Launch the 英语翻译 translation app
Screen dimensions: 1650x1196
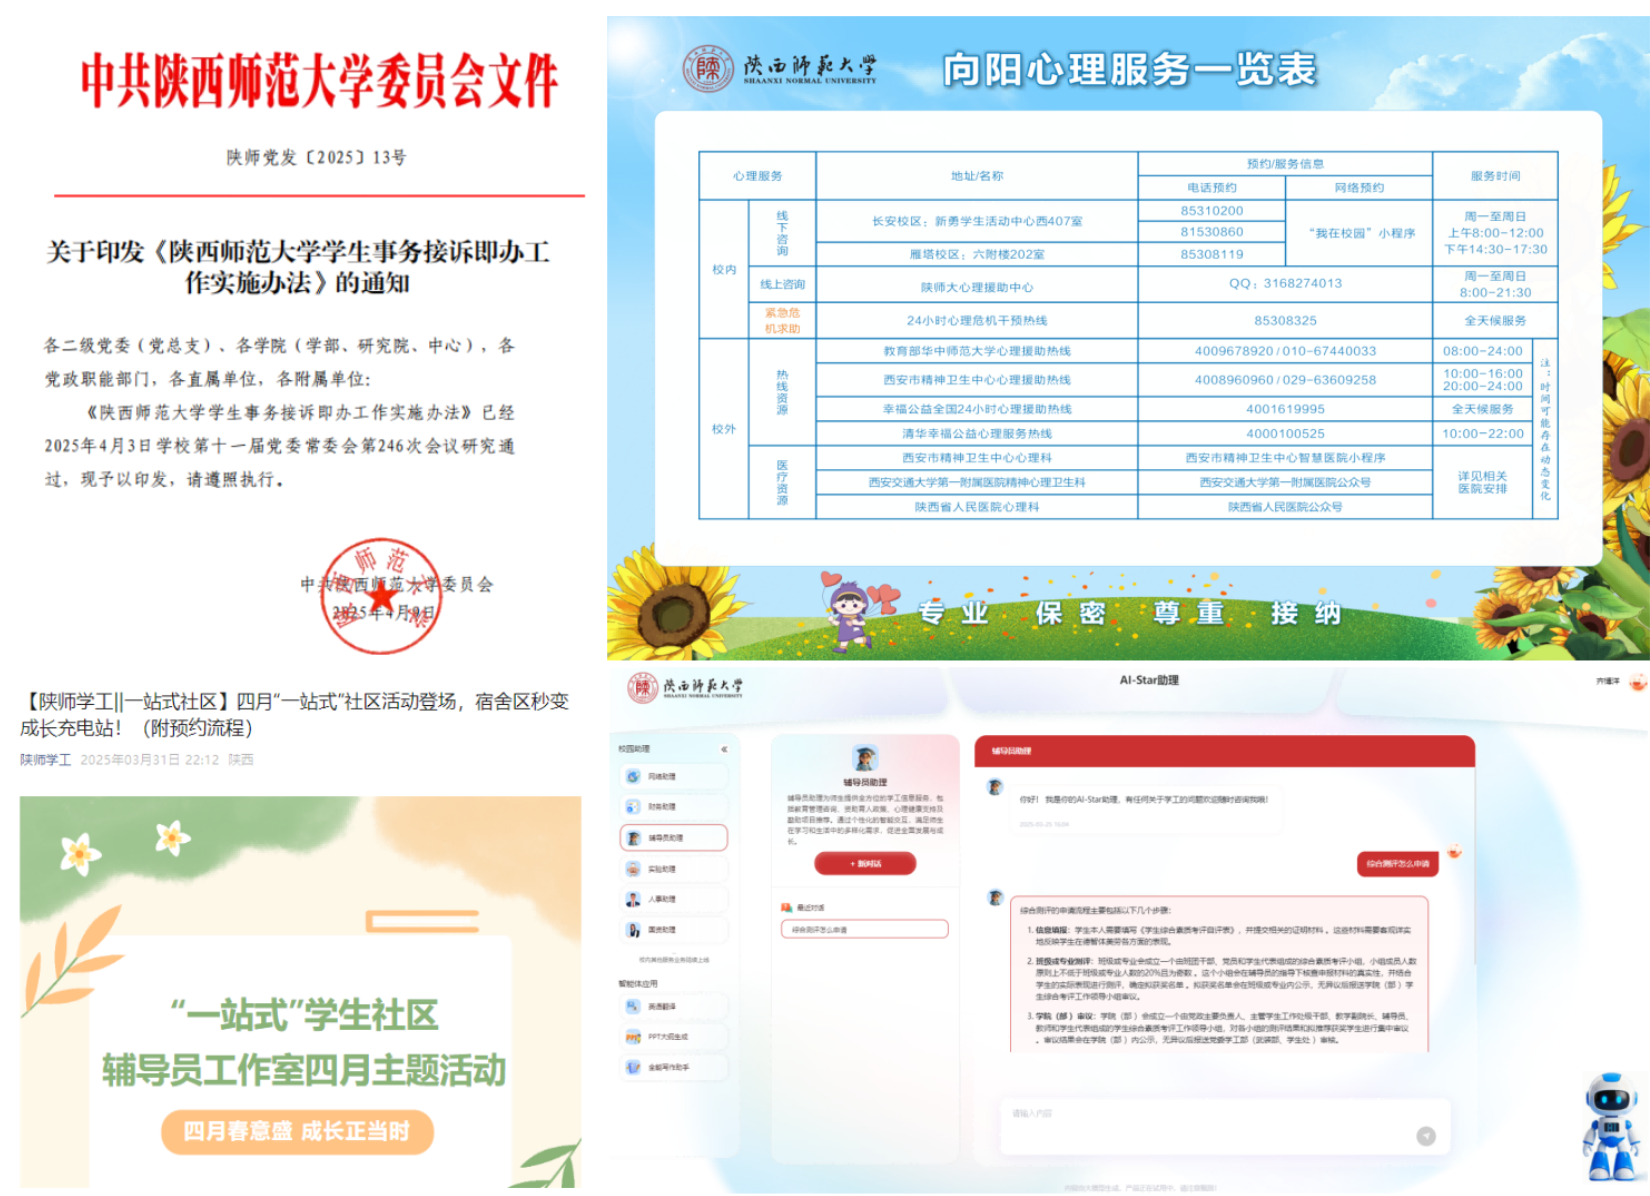[x=633, y=1007]
